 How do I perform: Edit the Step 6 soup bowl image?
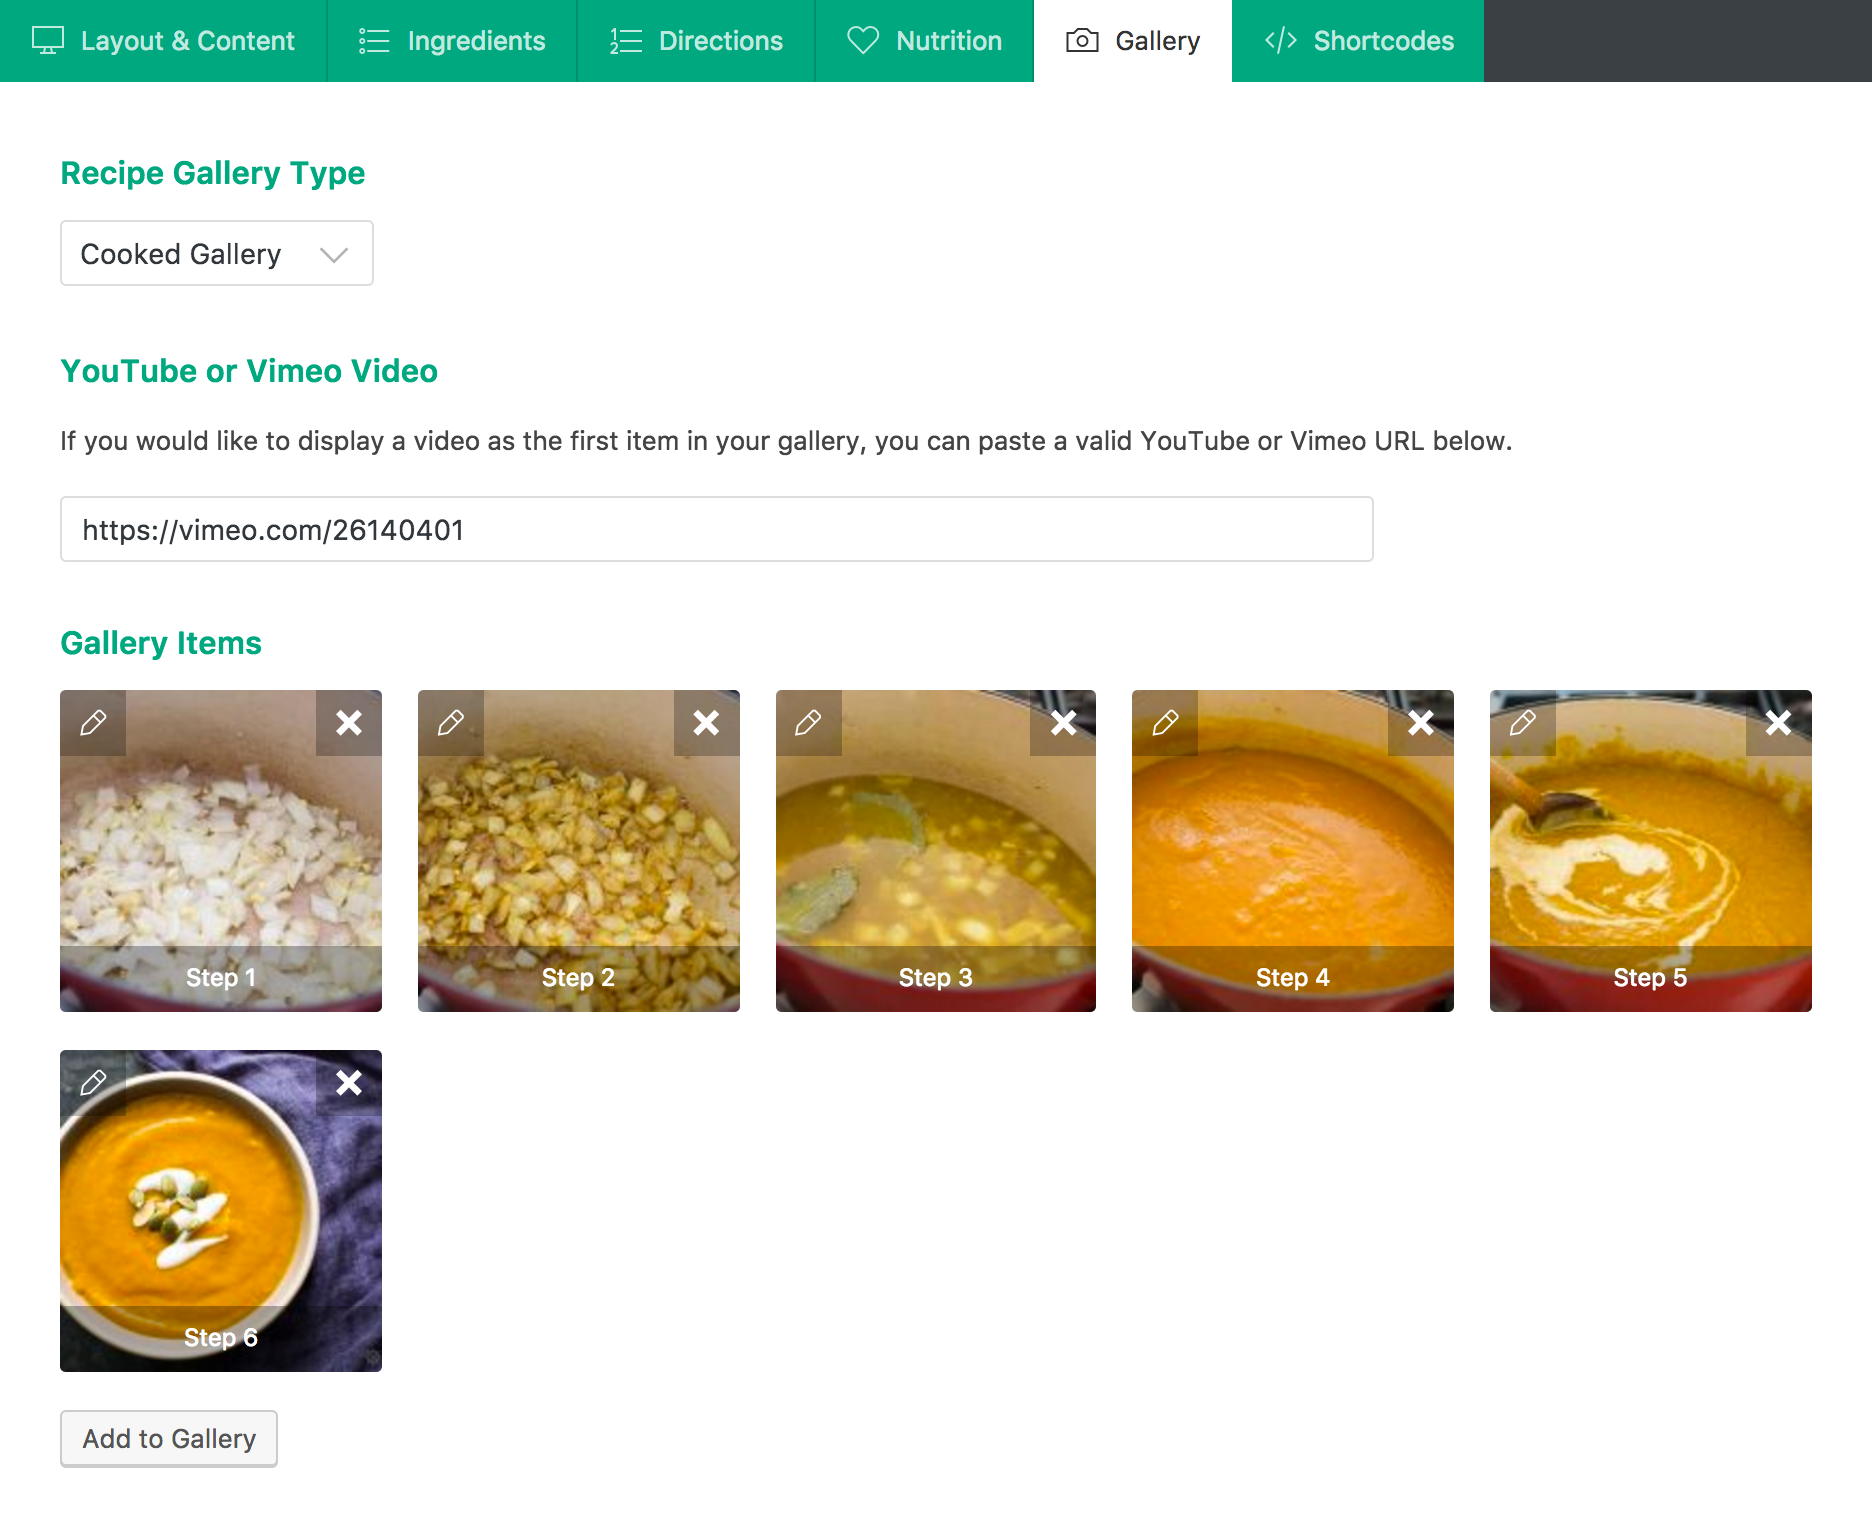tap(93, 1083)
